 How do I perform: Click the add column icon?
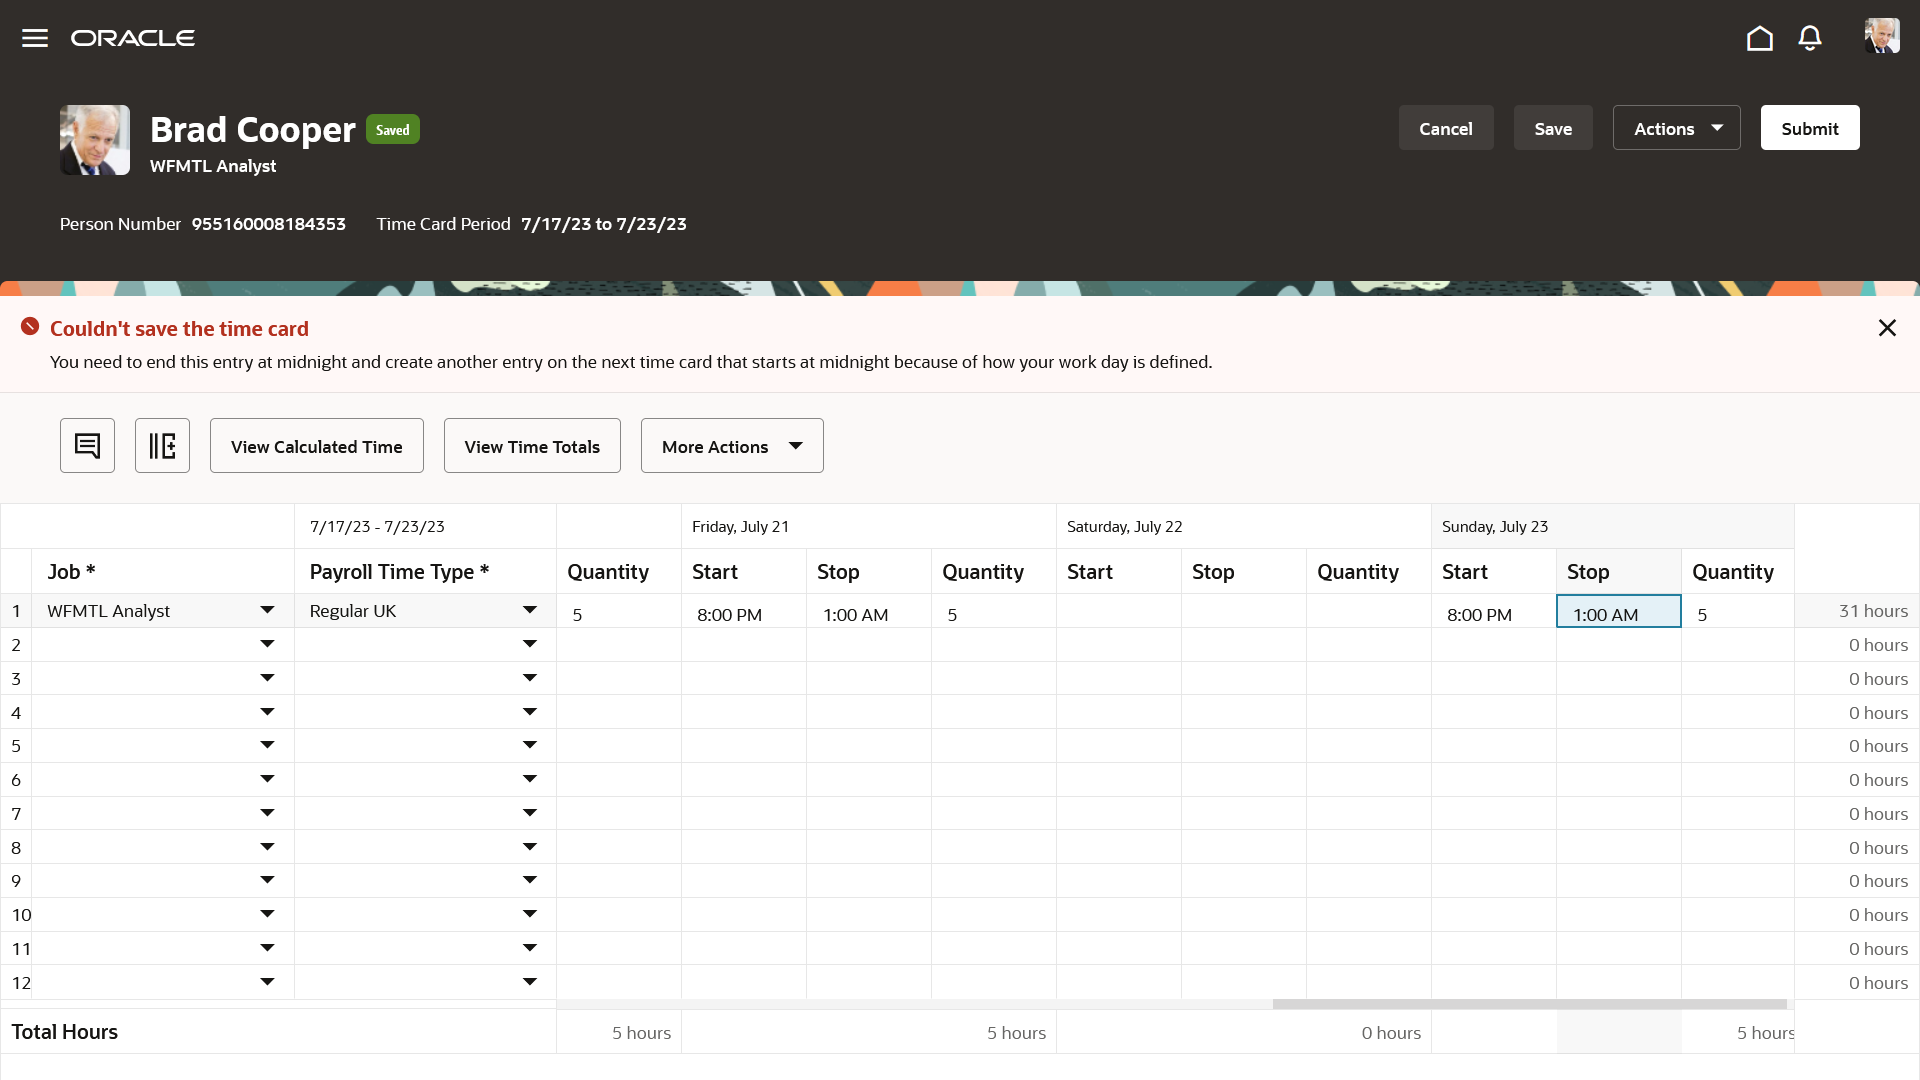[x=162, y=445]
